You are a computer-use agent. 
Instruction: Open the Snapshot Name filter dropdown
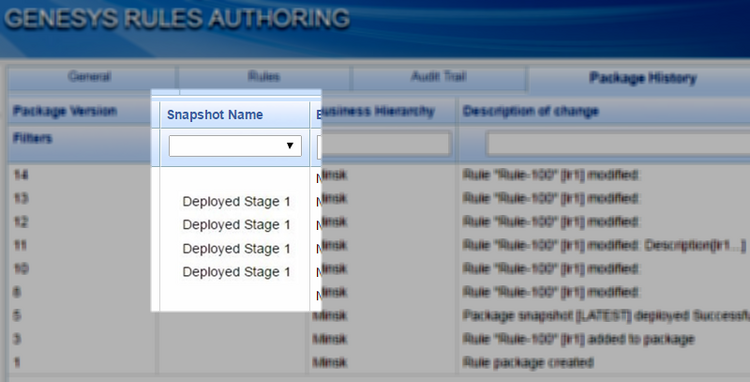(x=235, y=146)
